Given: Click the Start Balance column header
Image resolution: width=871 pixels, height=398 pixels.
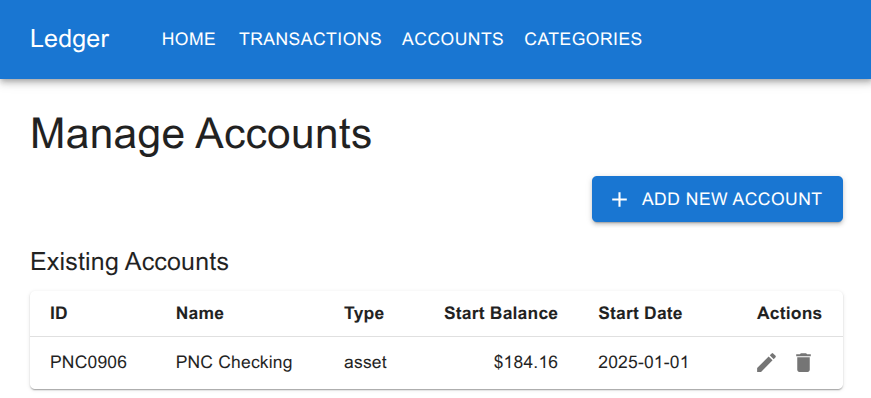Looking at the screenshot, I should click(x=500, y=314).
